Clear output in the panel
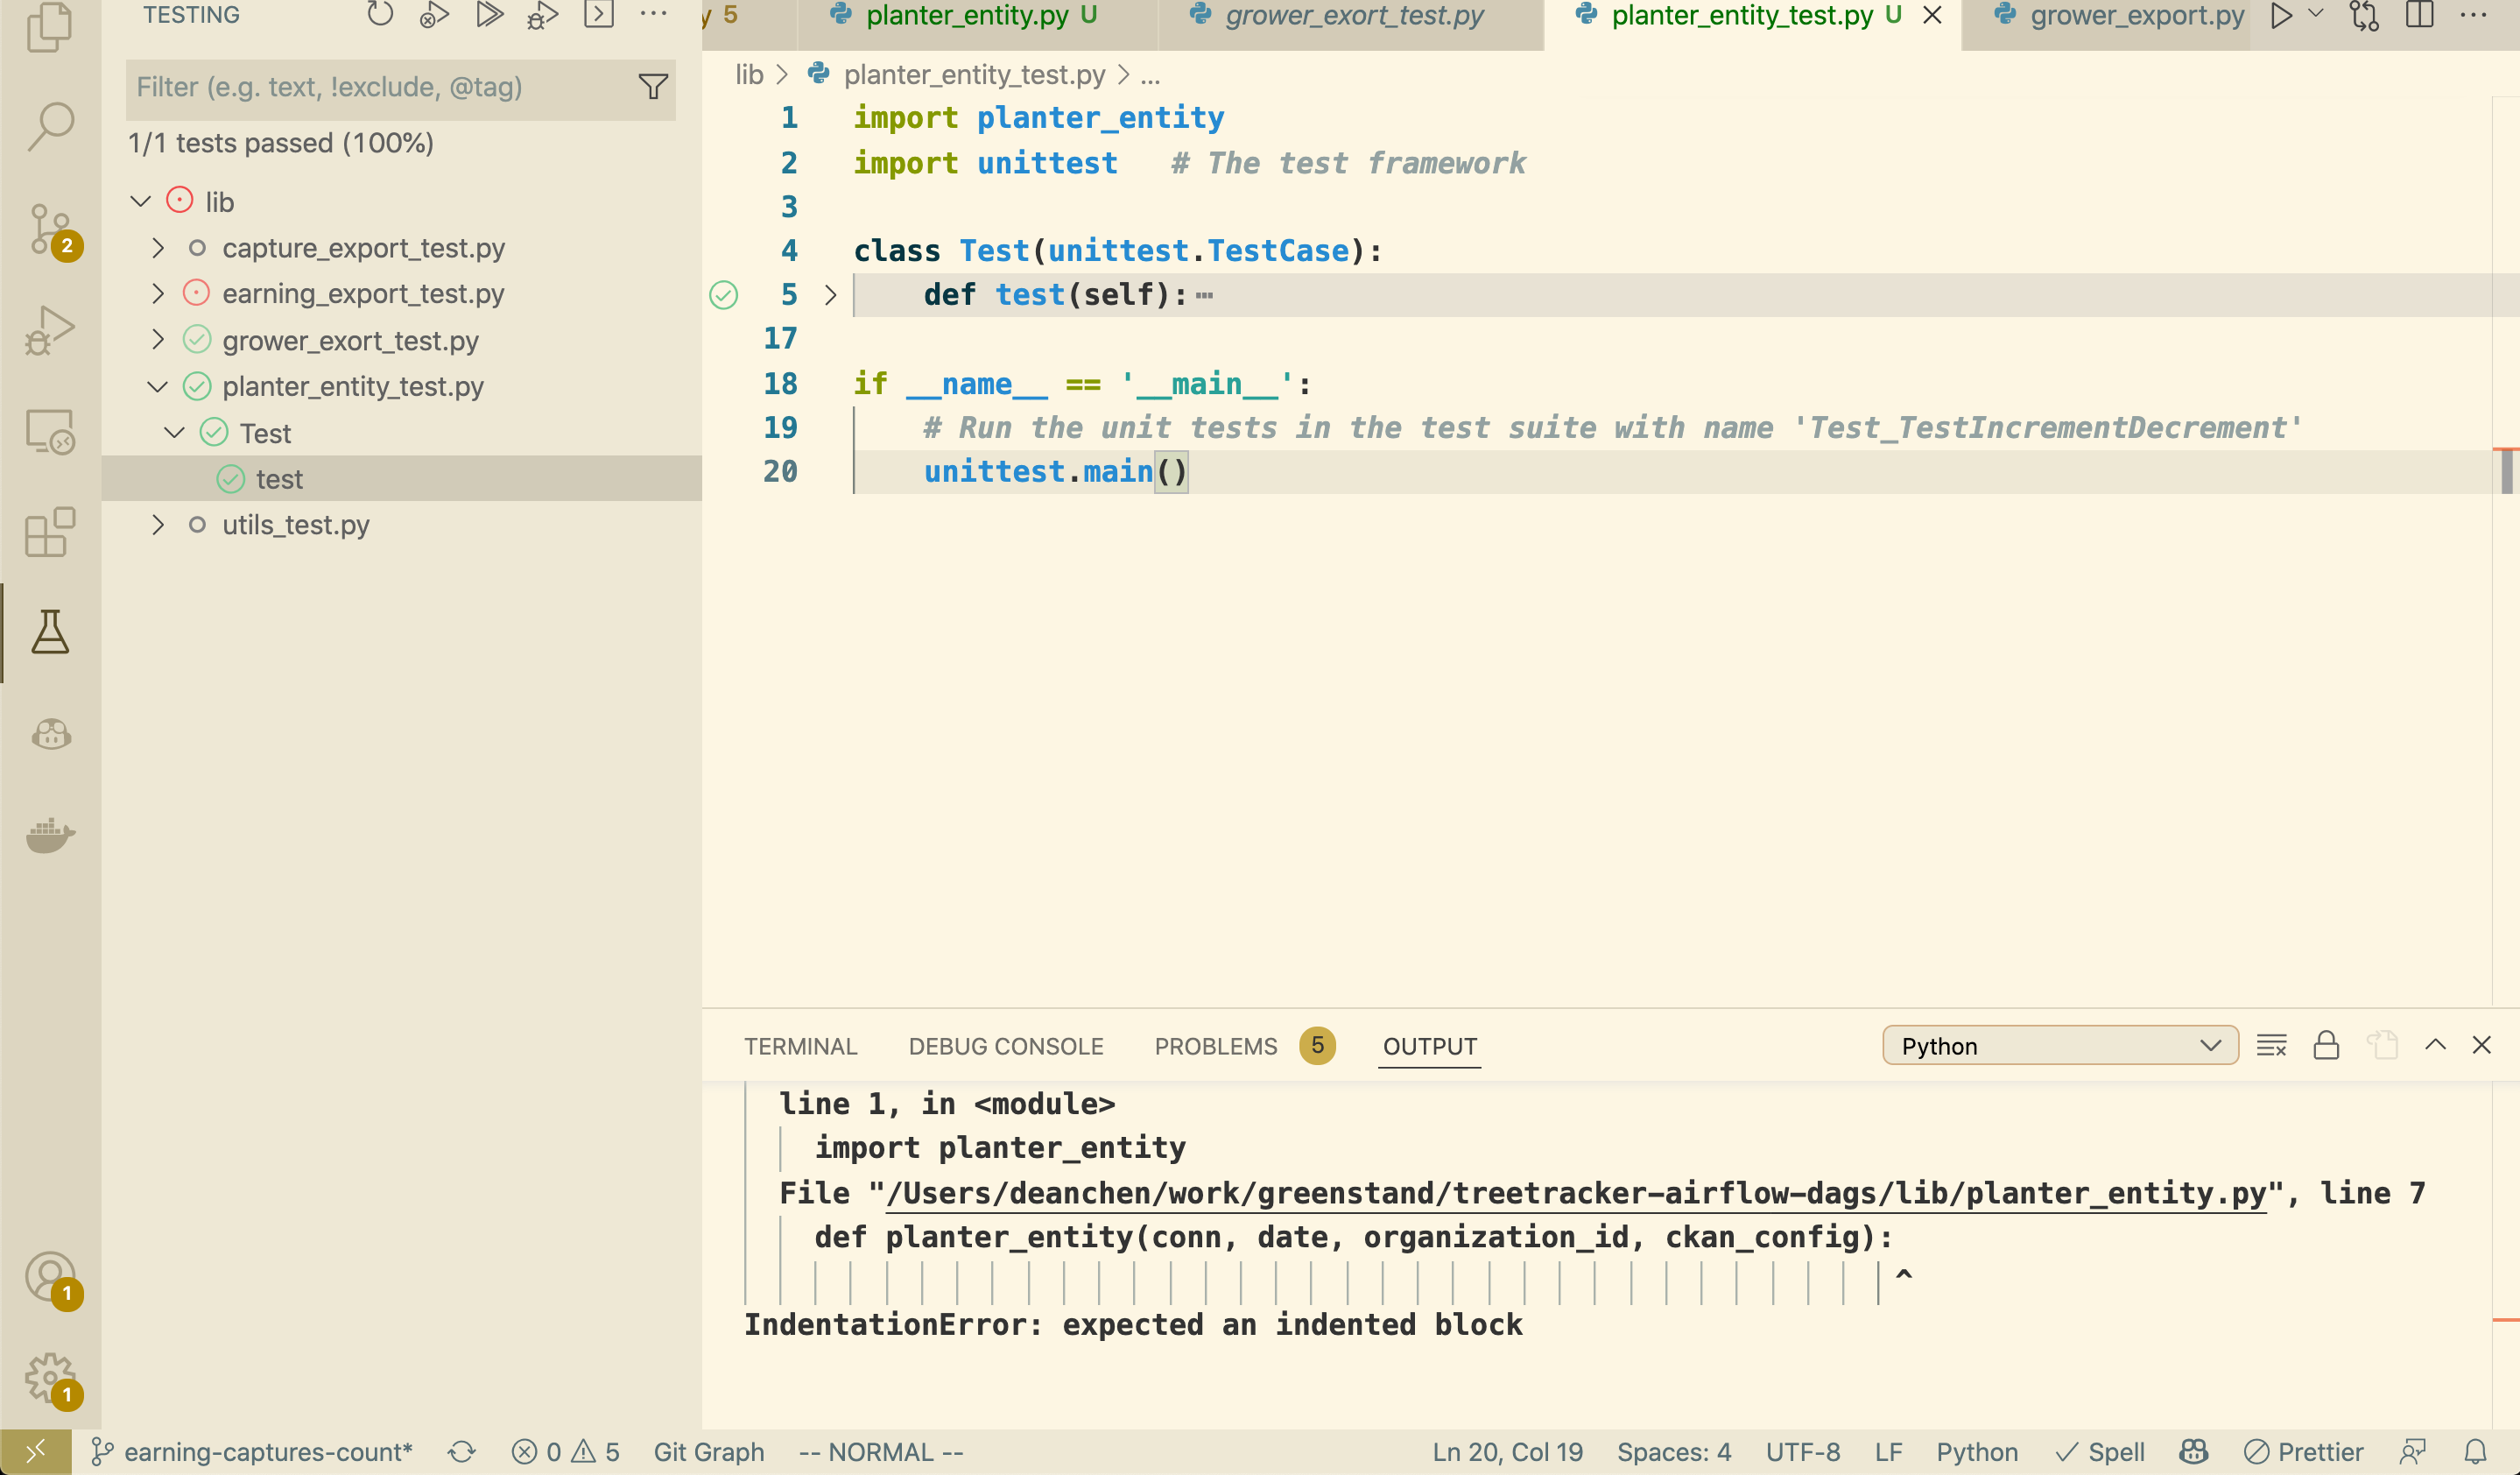 click(2271, 1046)
